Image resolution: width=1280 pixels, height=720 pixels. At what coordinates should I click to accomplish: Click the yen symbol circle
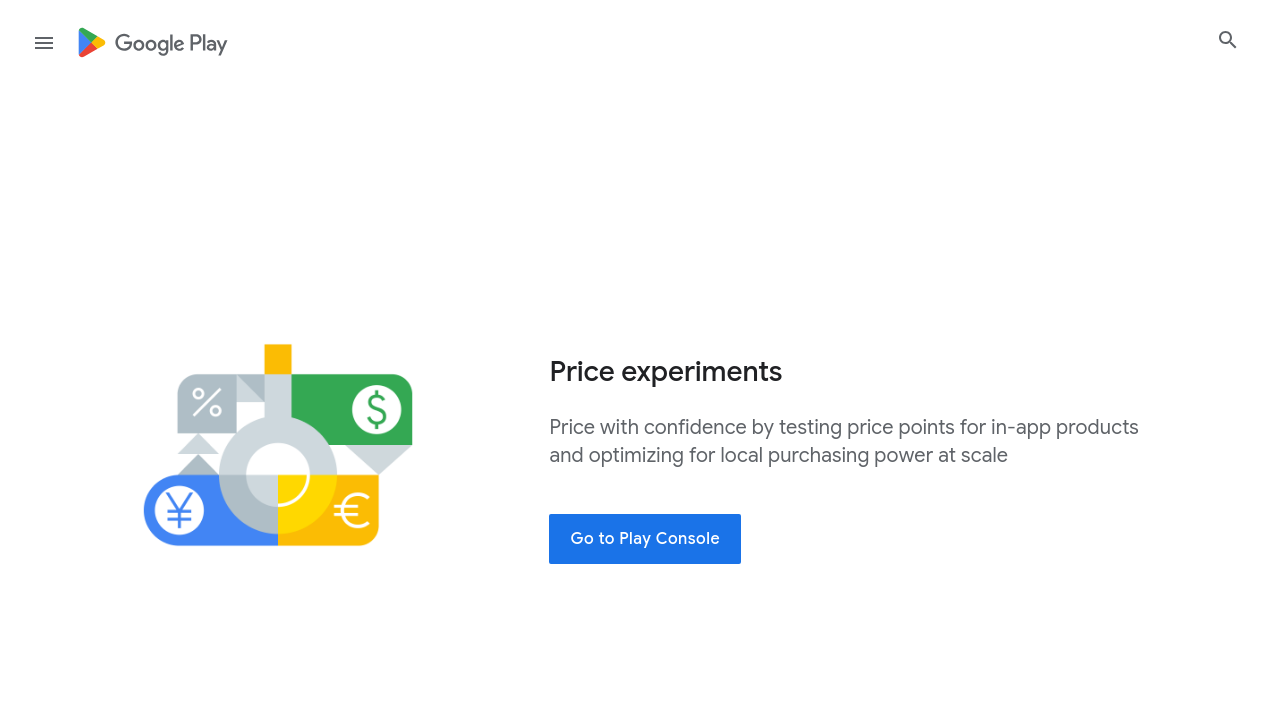pos(180,510)
